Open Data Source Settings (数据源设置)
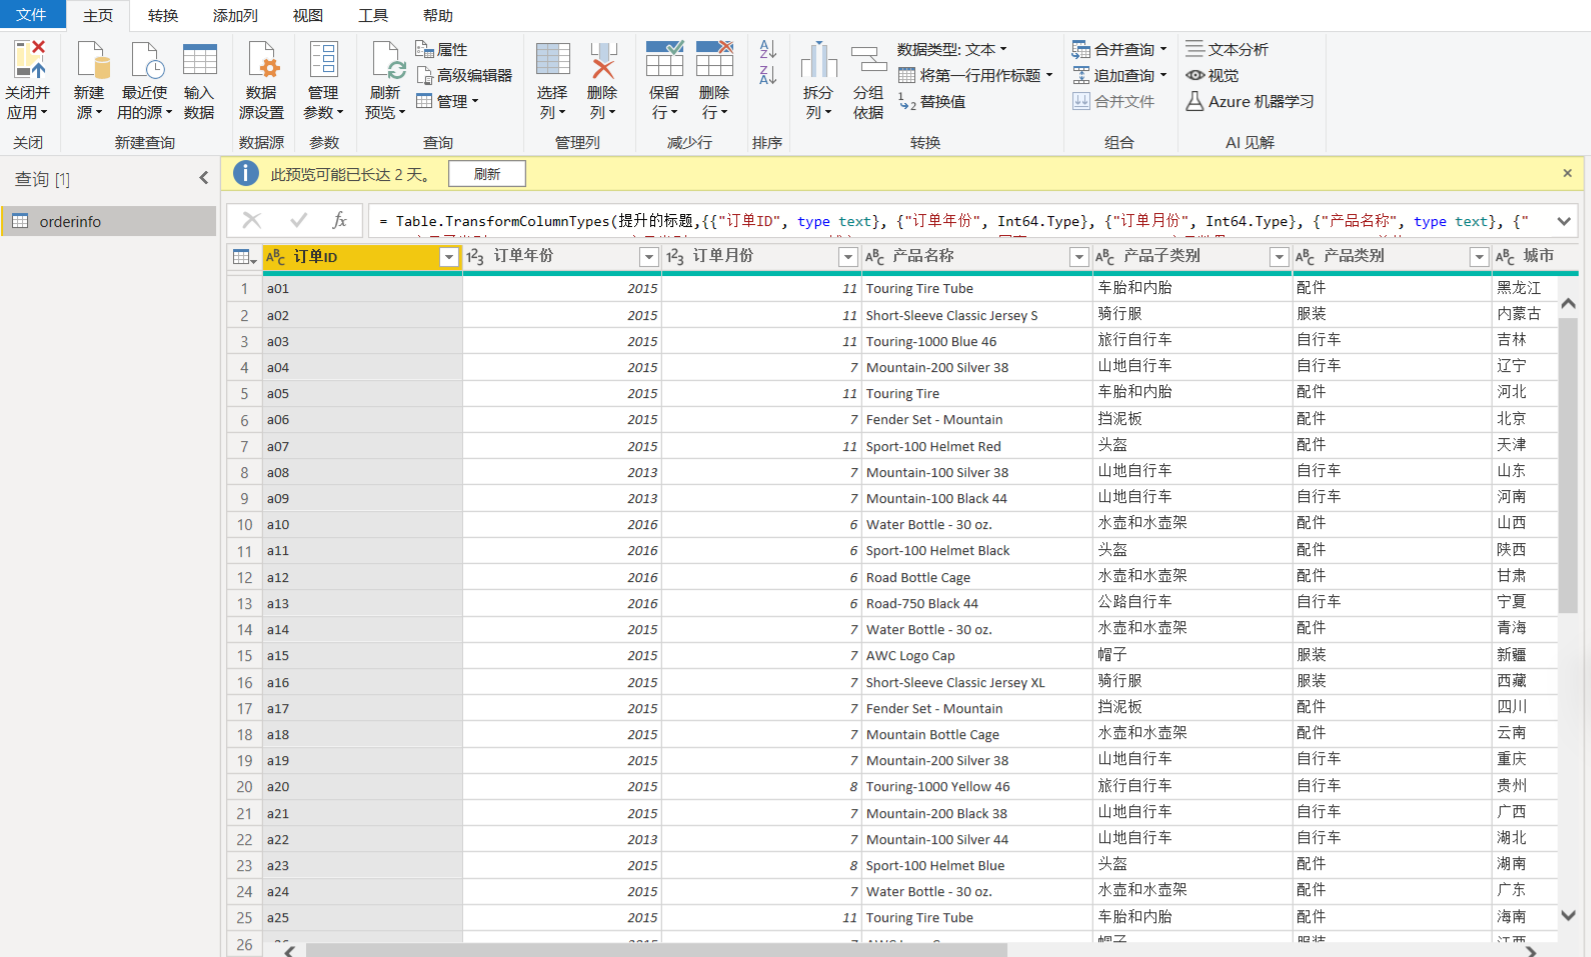1591x957 pixels. click(x=261, y=81)
